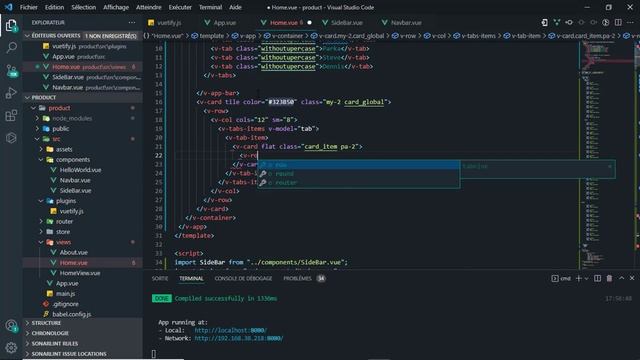Follow the Local localhost:8080 link
Viewport: 640px width, 360px height.
(231, 330)
